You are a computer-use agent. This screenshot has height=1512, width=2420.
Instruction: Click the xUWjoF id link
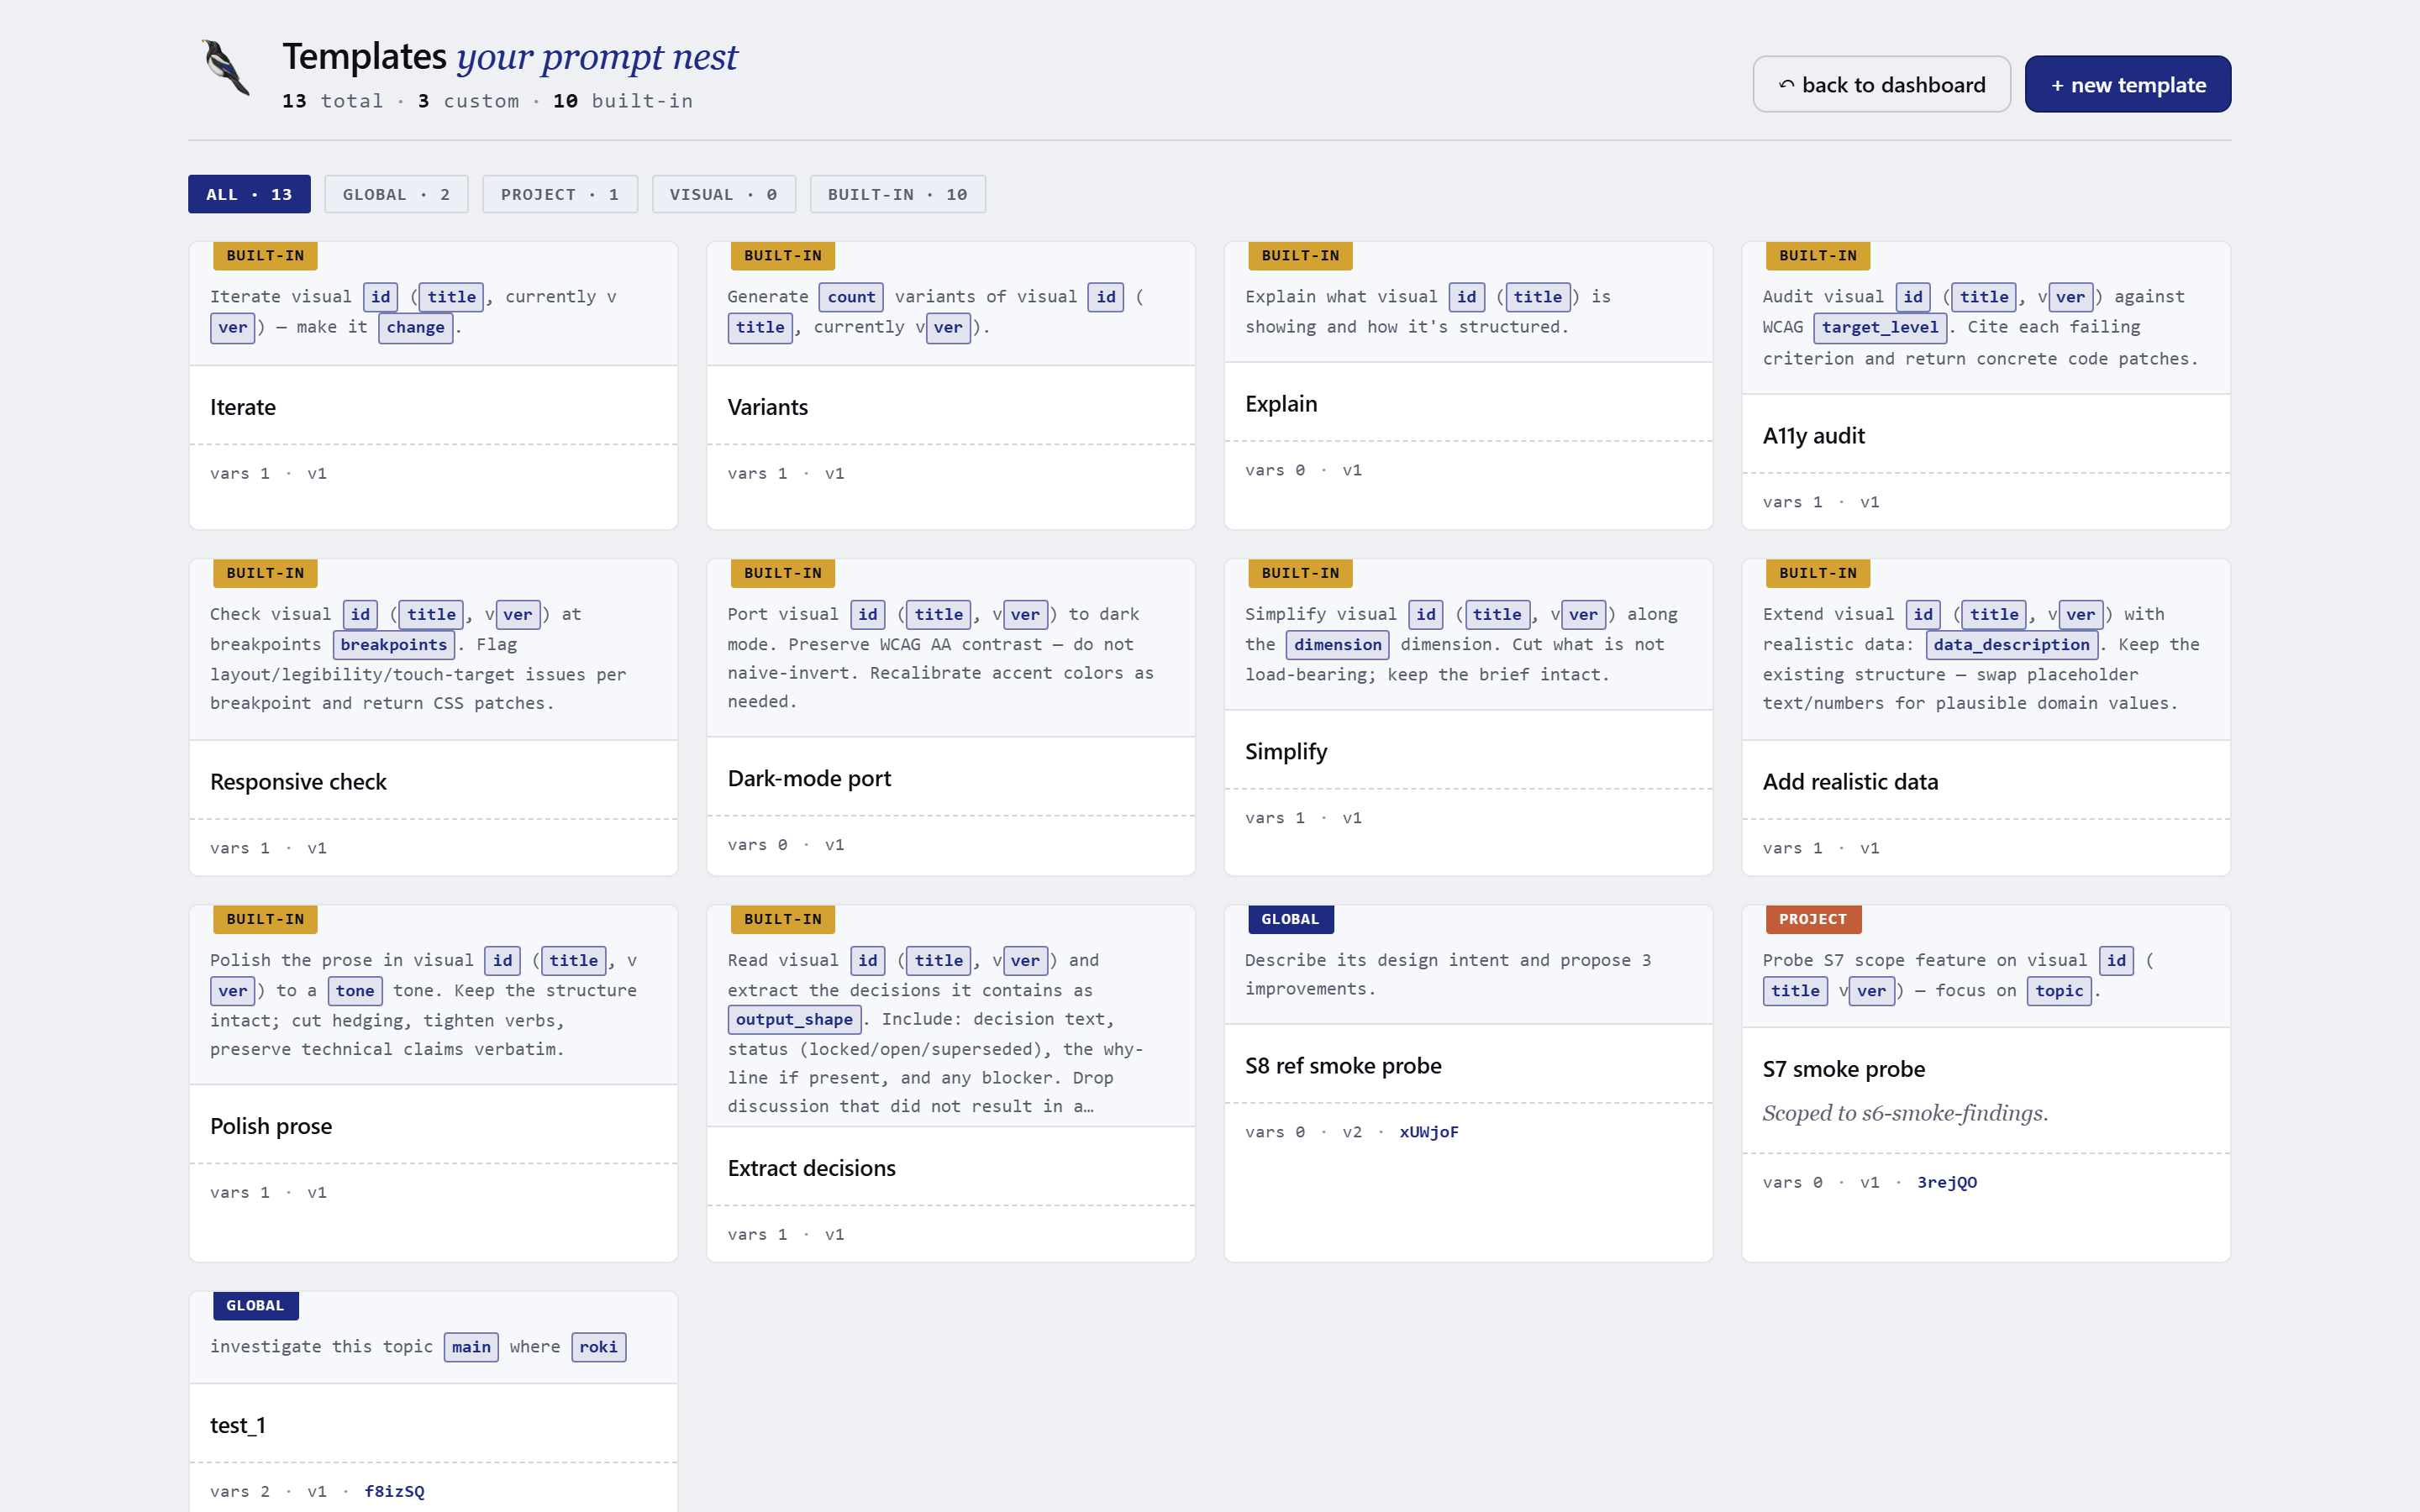pos(1428,1132)
